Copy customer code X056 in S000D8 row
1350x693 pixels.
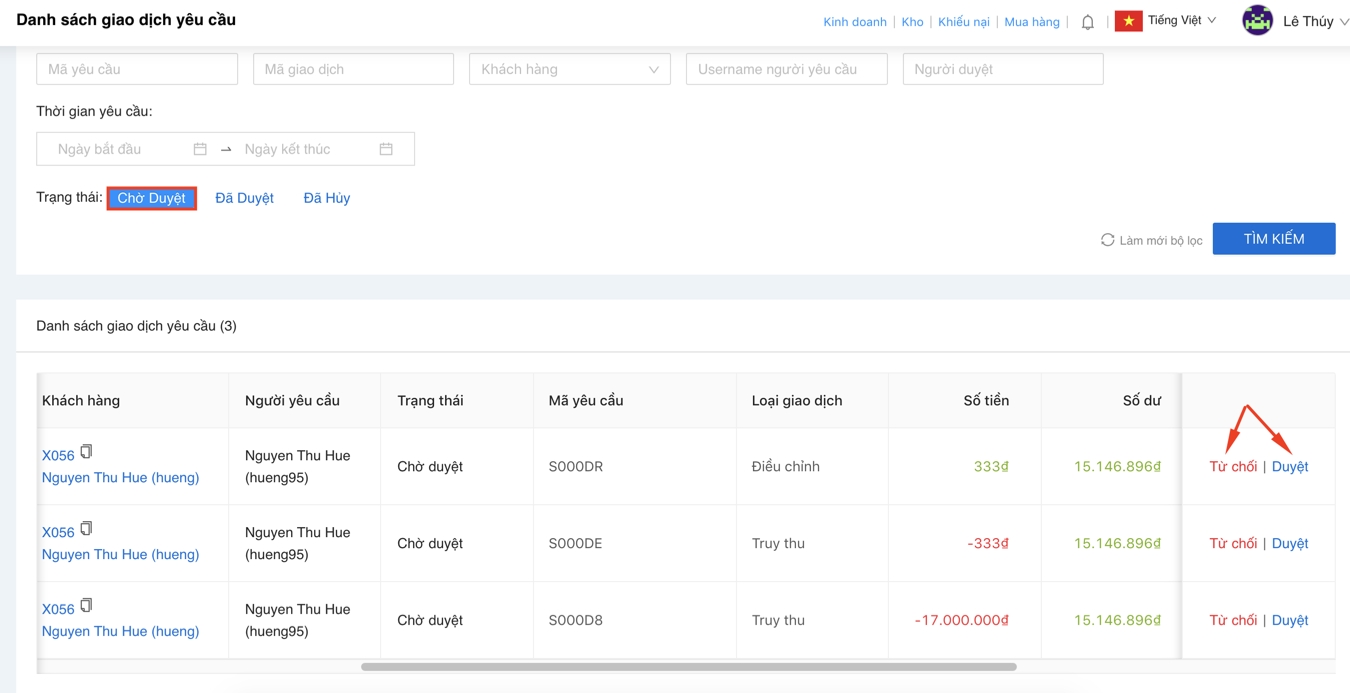coord(87,606)
